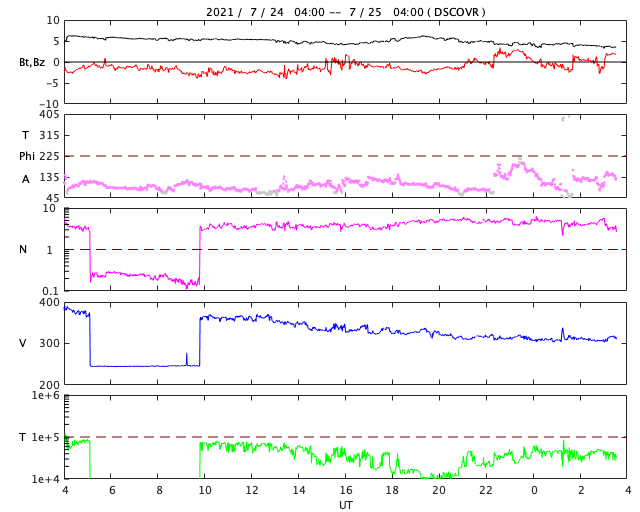Screen dimensions: 640x512
Task: Click the plot title date range text
Action: coord(345,12)
